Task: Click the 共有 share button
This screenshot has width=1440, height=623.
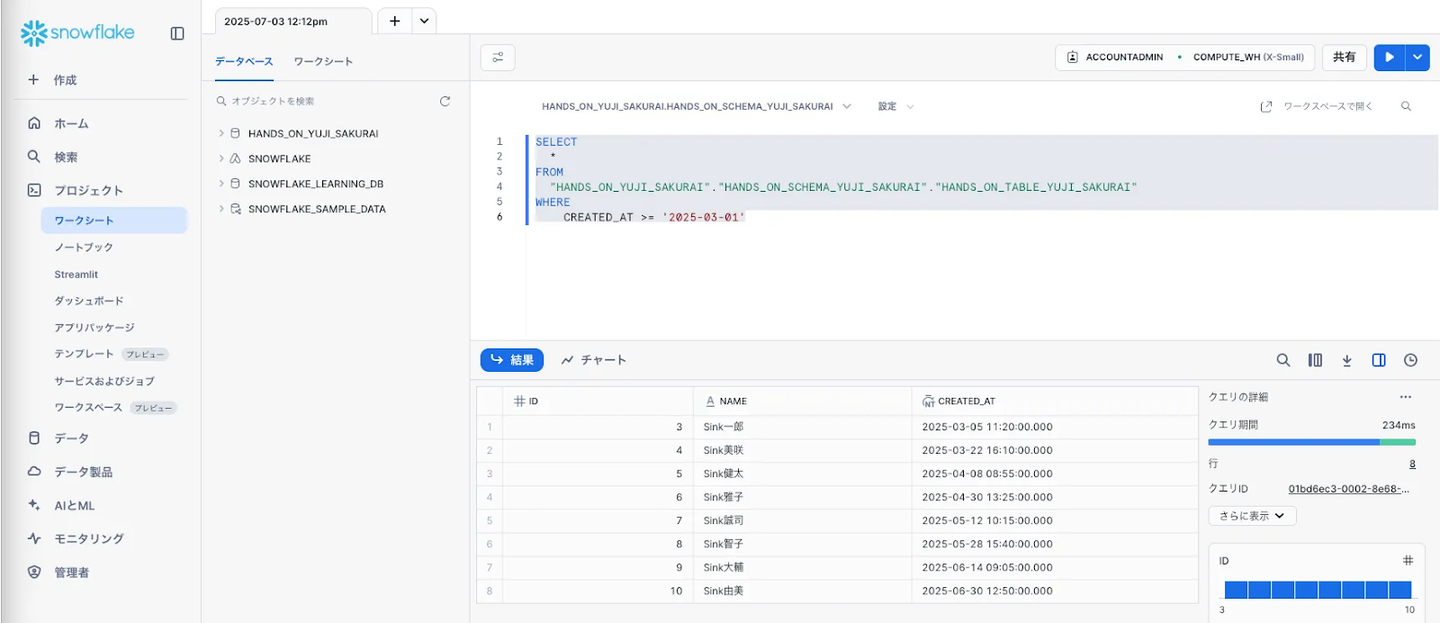Action: [1344, 58]
